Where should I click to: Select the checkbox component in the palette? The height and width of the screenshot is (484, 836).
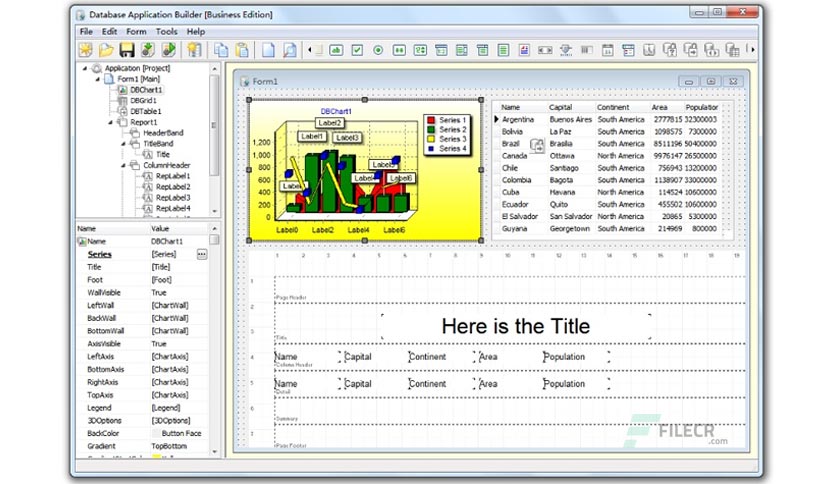click(x=357, y=50)
